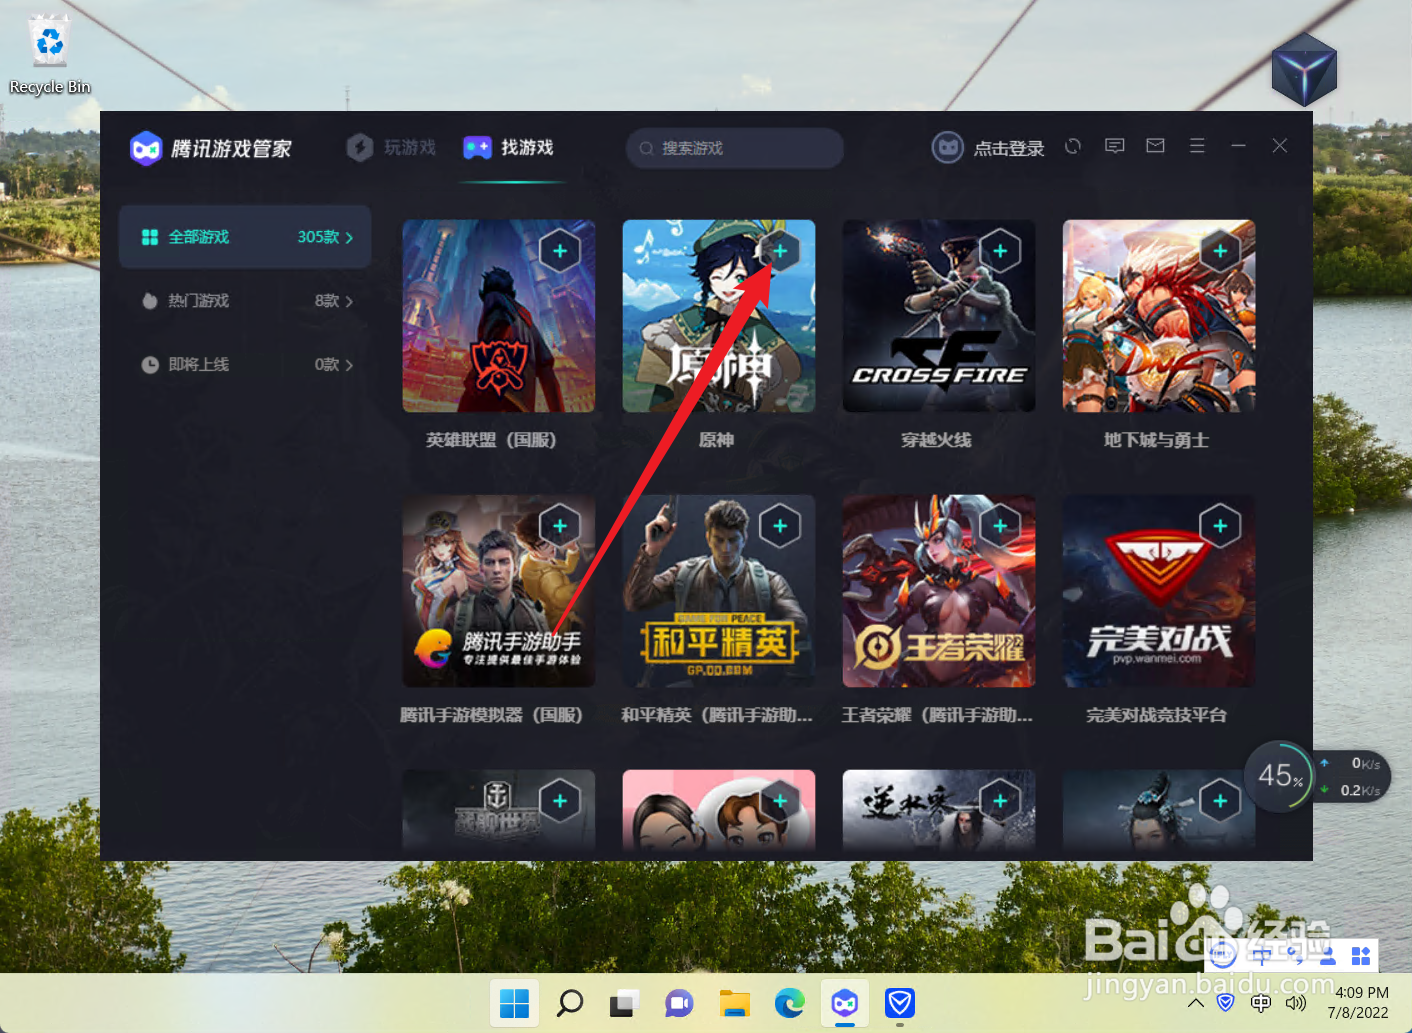Open the 完美对战 game cover
The image size is (1412, 1033).
click(x=1159, y=591)
